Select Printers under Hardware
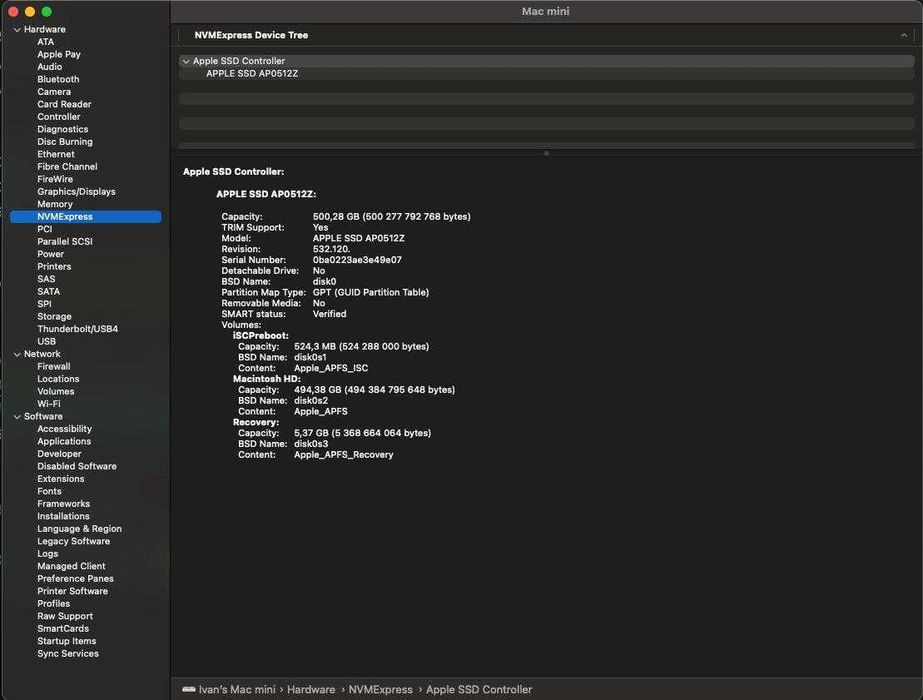923x700 pixels. 54,267
